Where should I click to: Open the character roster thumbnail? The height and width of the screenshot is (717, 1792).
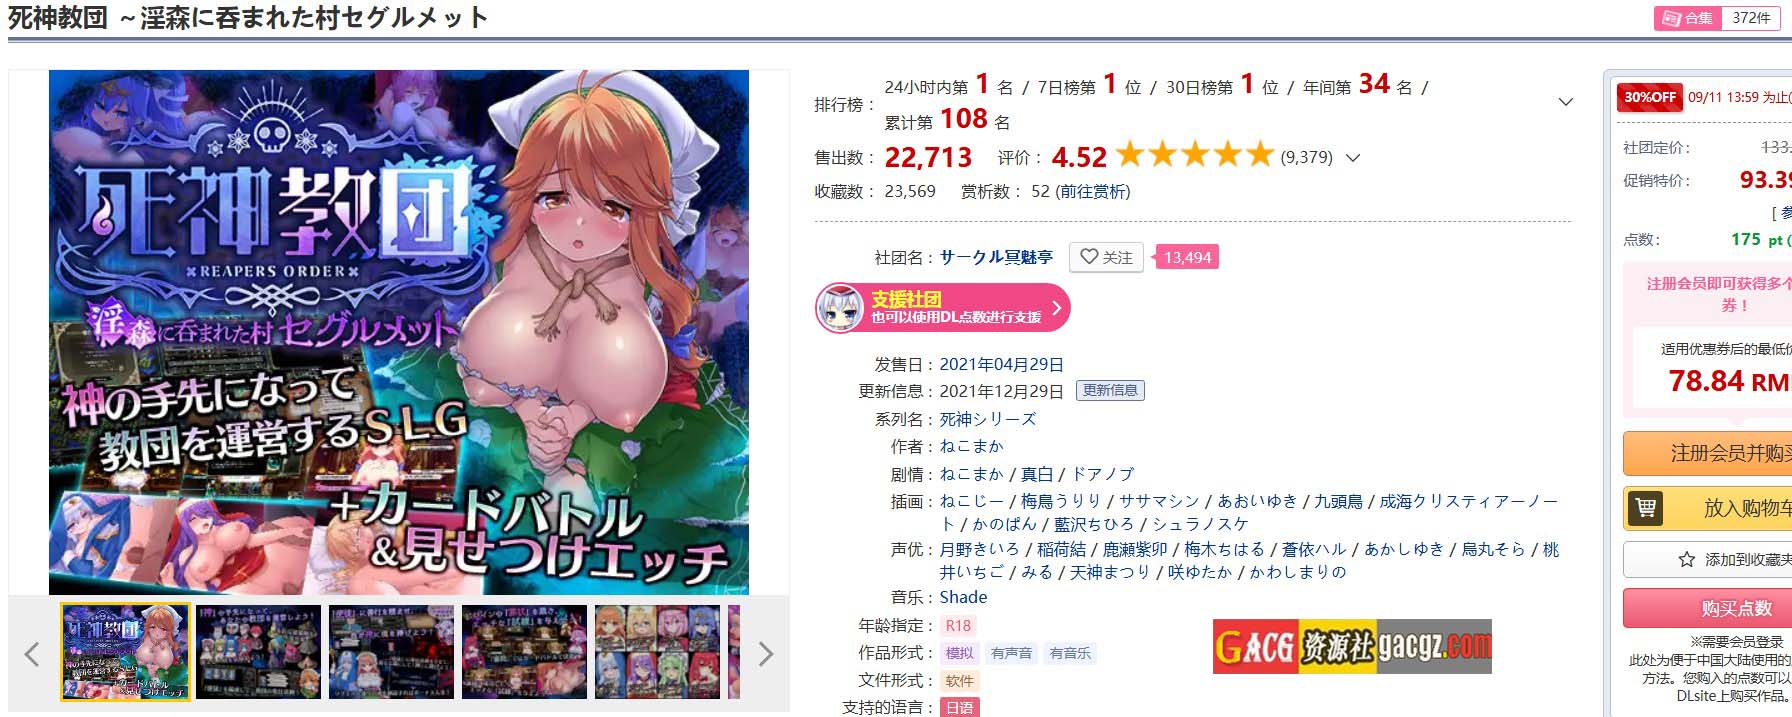(x=657, y=651)
